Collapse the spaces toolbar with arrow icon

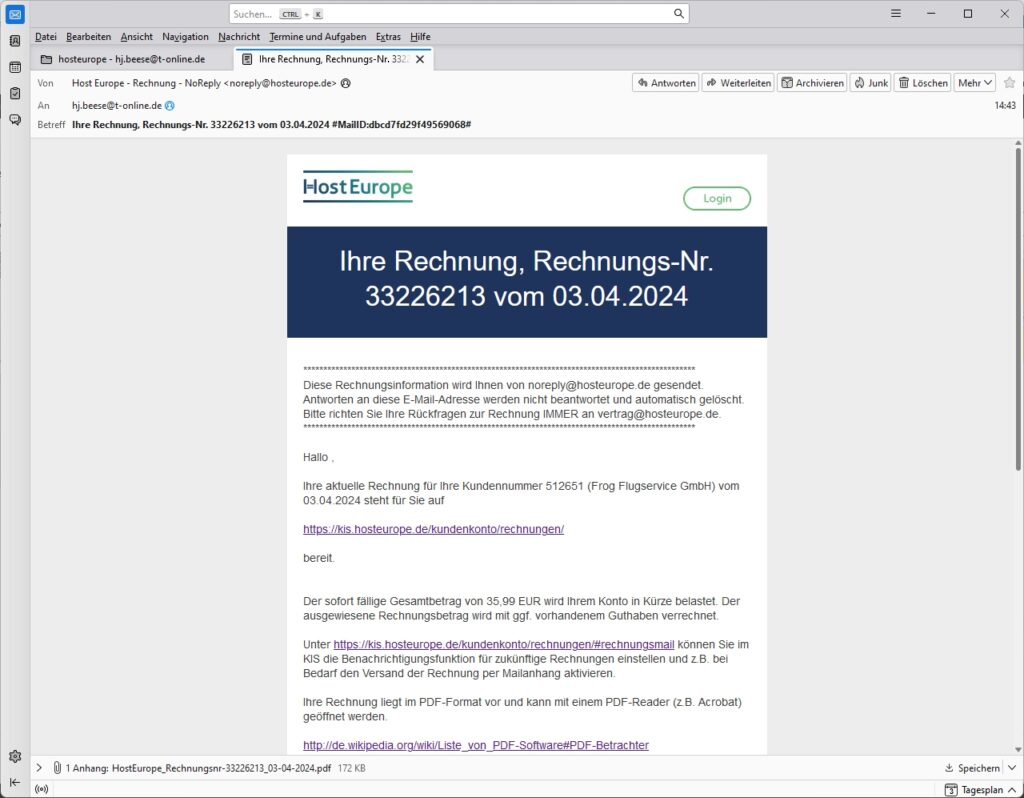[x=15, y=782]
